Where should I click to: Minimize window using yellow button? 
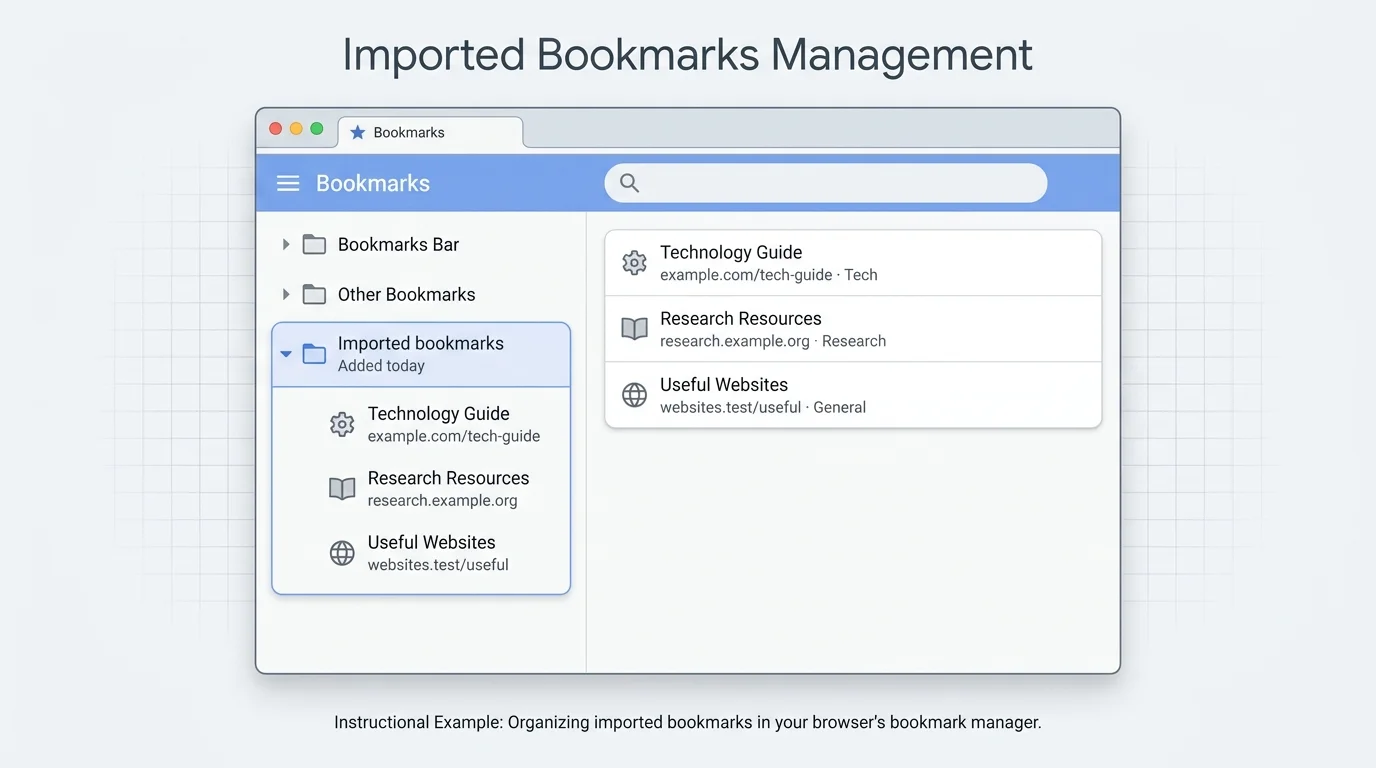(296, 129)
